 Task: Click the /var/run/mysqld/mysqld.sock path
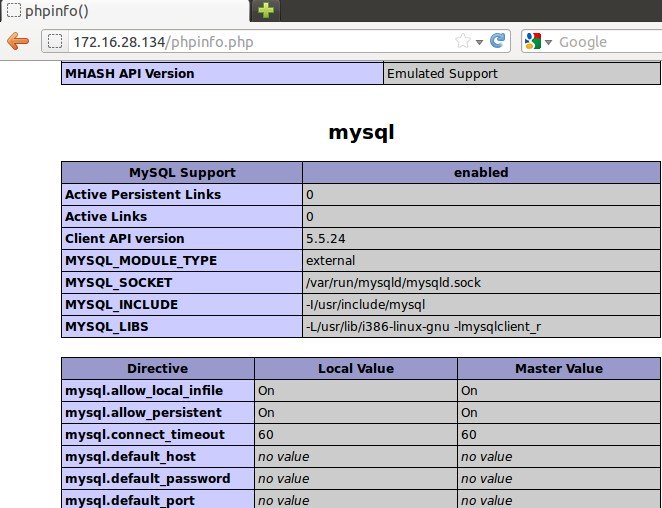click(x=393, y=283)
